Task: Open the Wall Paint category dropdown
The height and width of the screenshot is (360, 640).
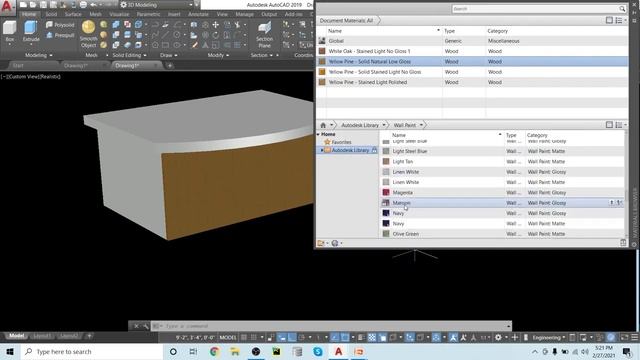Action: tap(421, 125)
